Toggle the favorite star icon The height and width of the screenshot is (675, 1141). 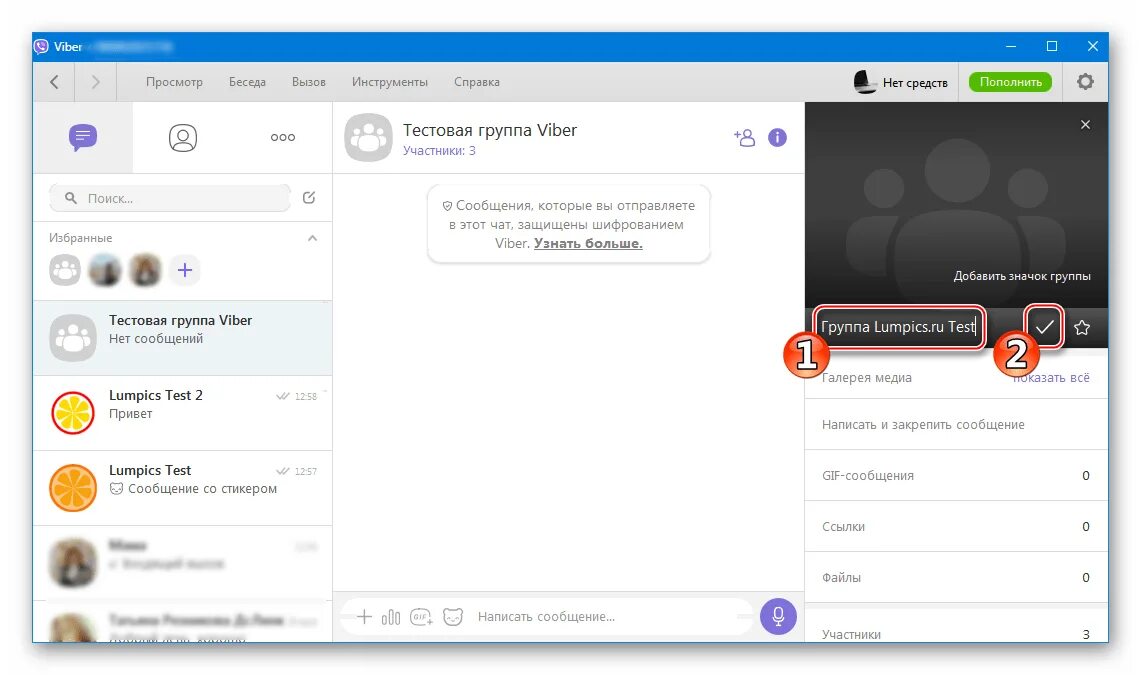(1082, 327)
